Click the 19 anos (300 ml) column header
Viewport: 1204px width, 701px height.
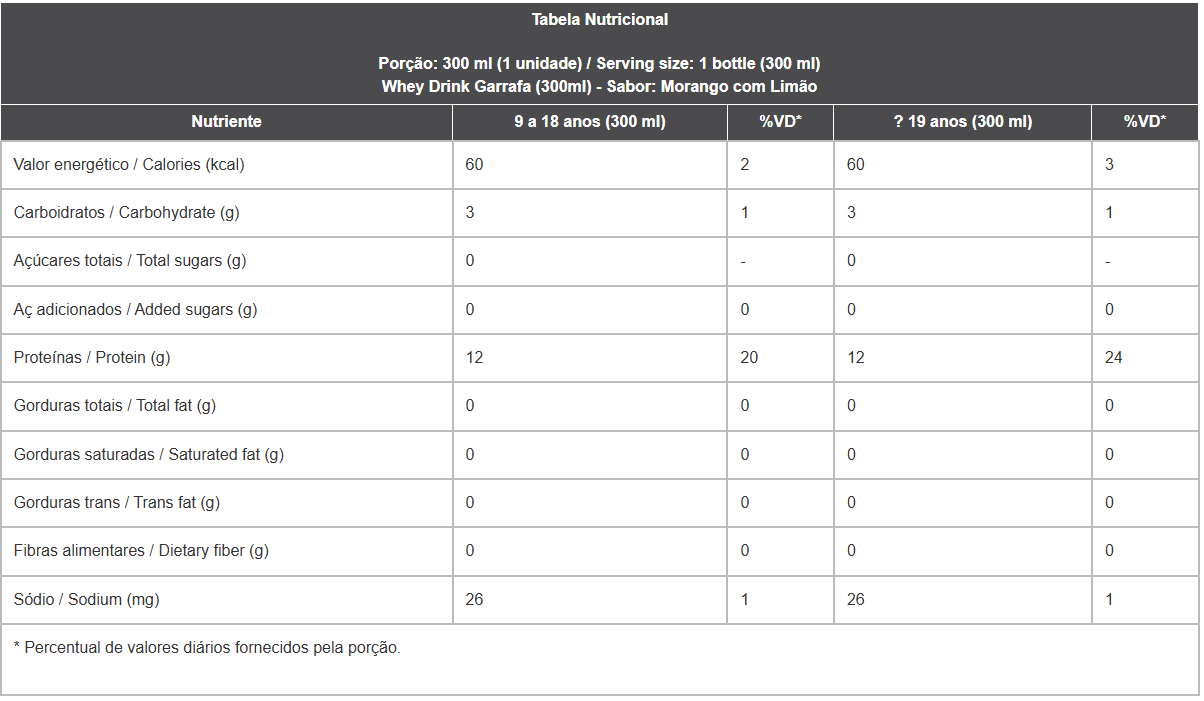click(963, 121)
